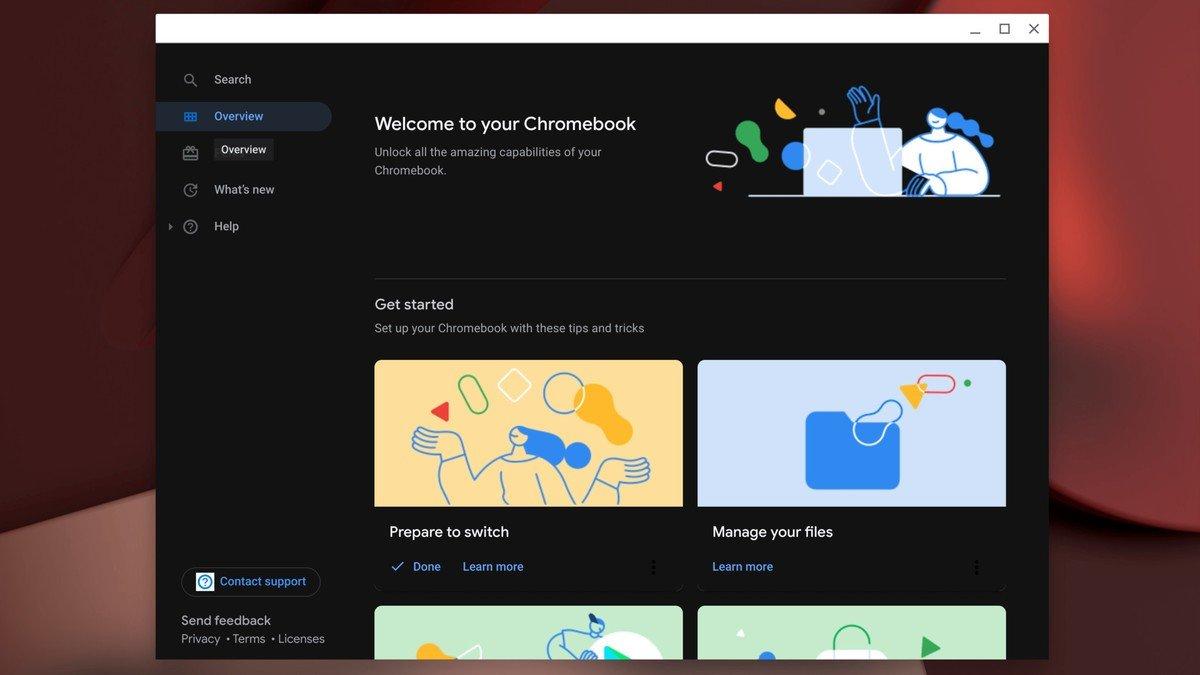Select the Search magnifier icon
Screen dimensions: 1200x675
[190, 79]
